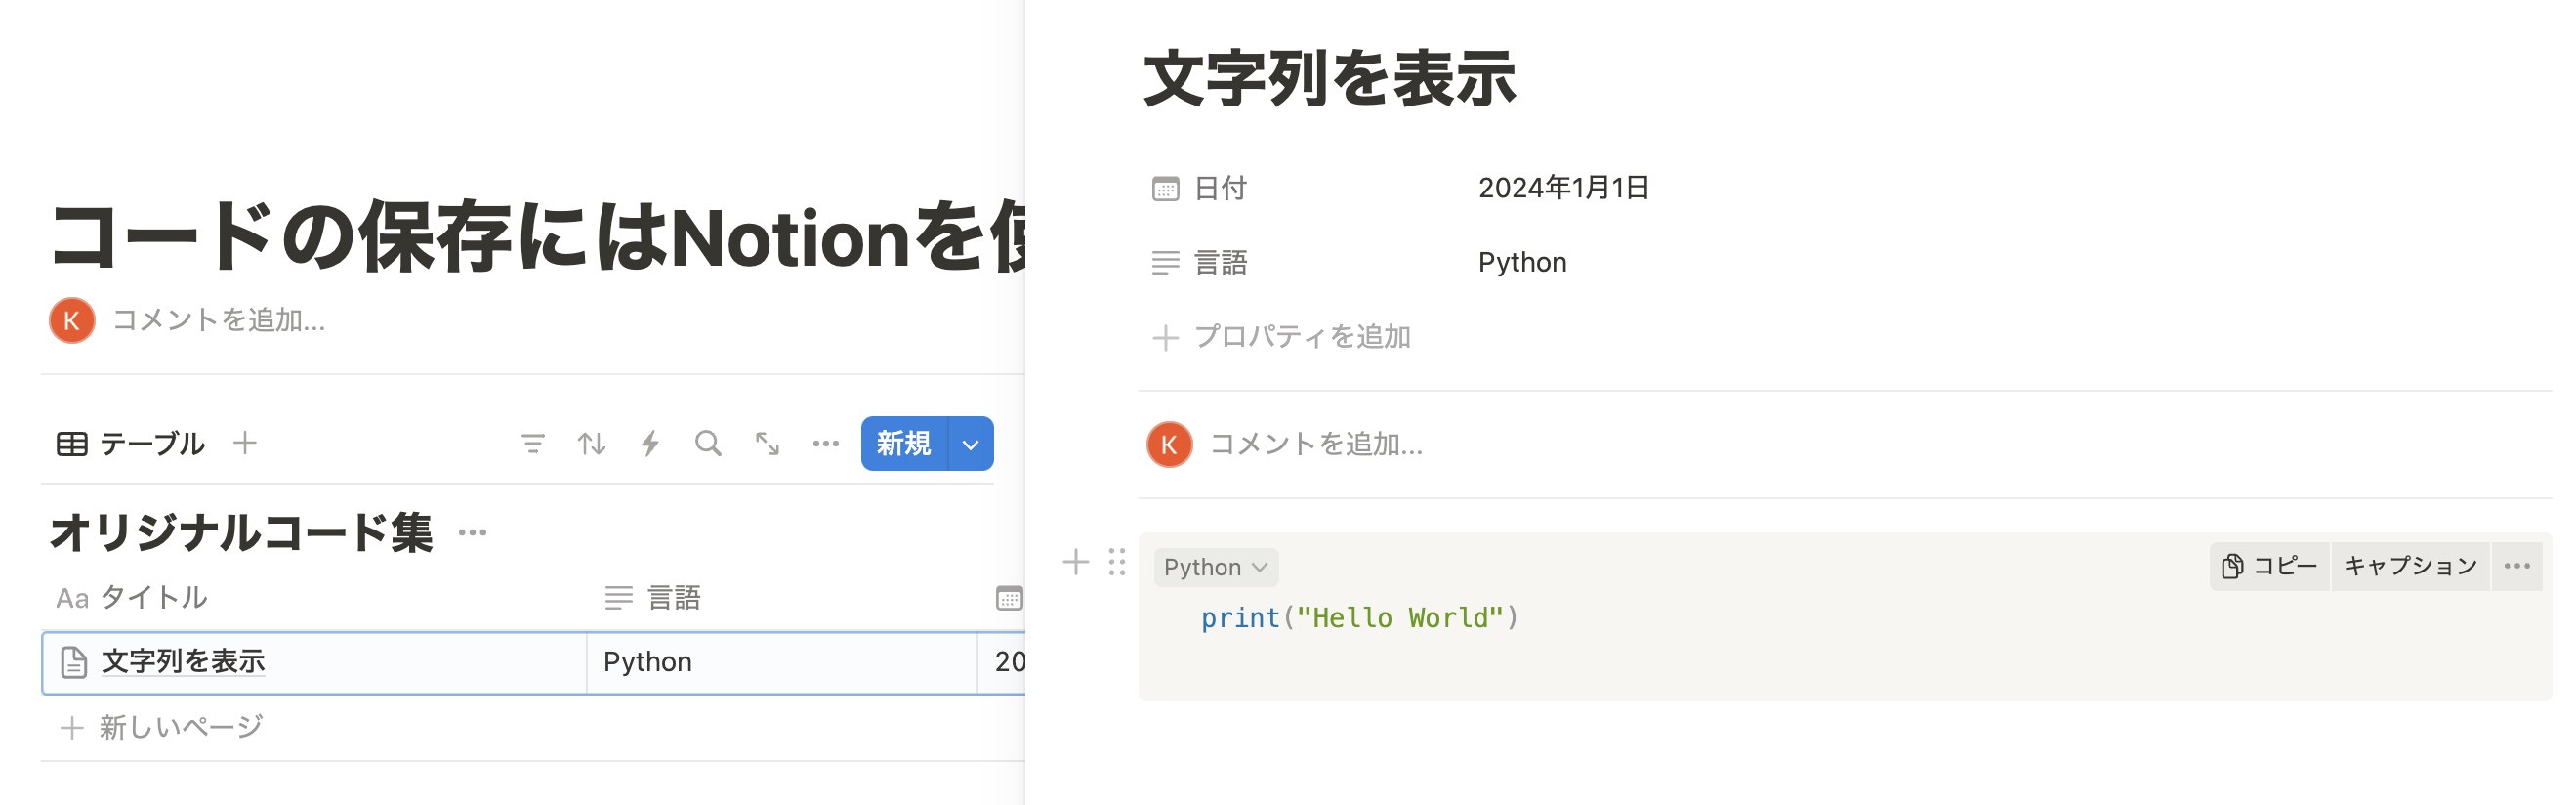Viewport: 2576px width, 805px height.
Task: Click コメントを追加 under the main page title
Action: click(219, 320)
